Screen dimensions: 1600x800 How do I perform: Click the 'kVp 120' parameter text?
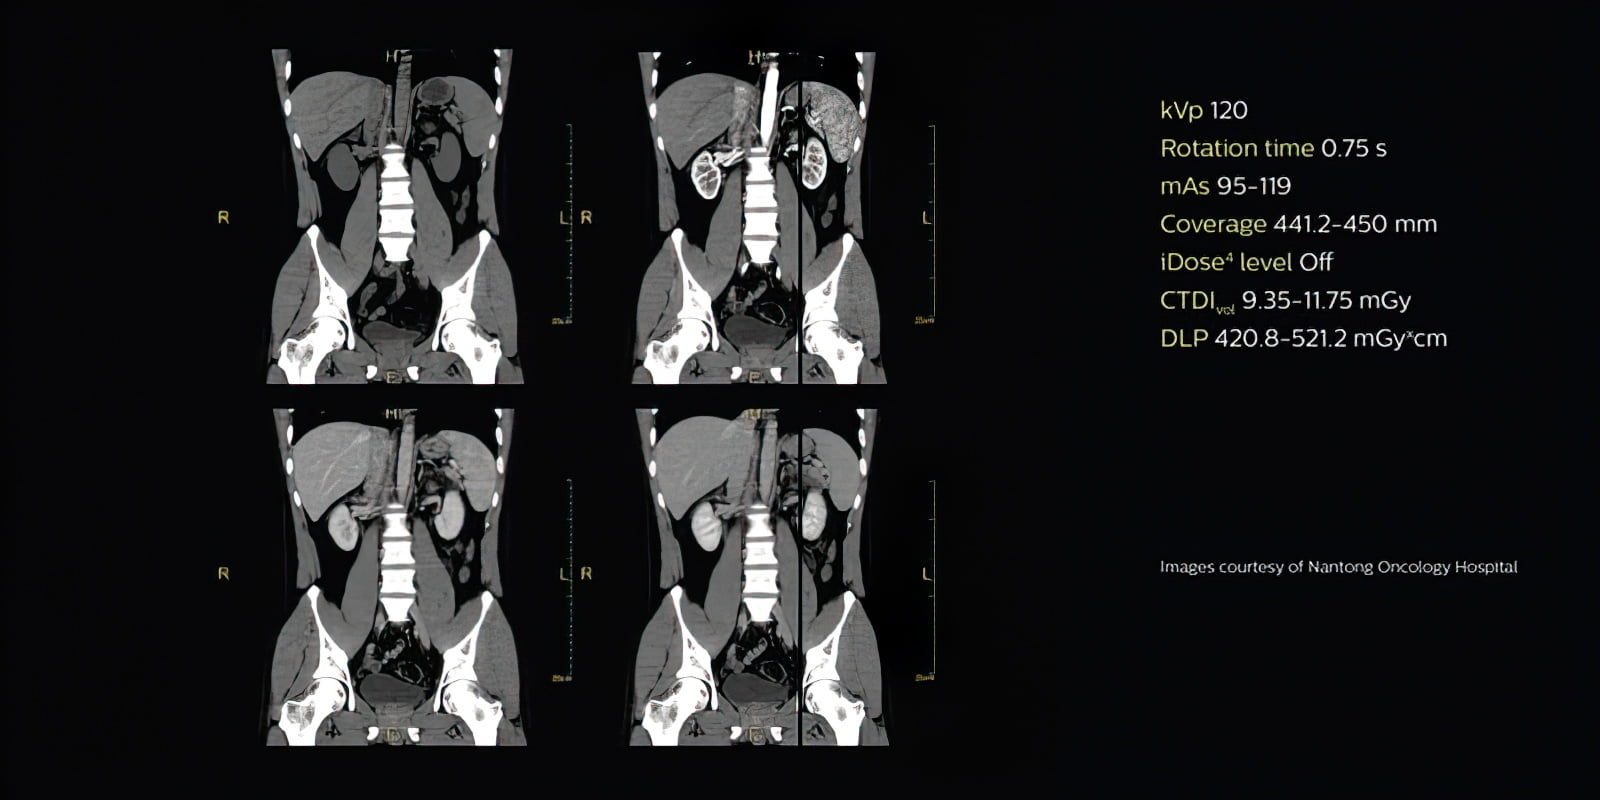tap(1204, 111)
